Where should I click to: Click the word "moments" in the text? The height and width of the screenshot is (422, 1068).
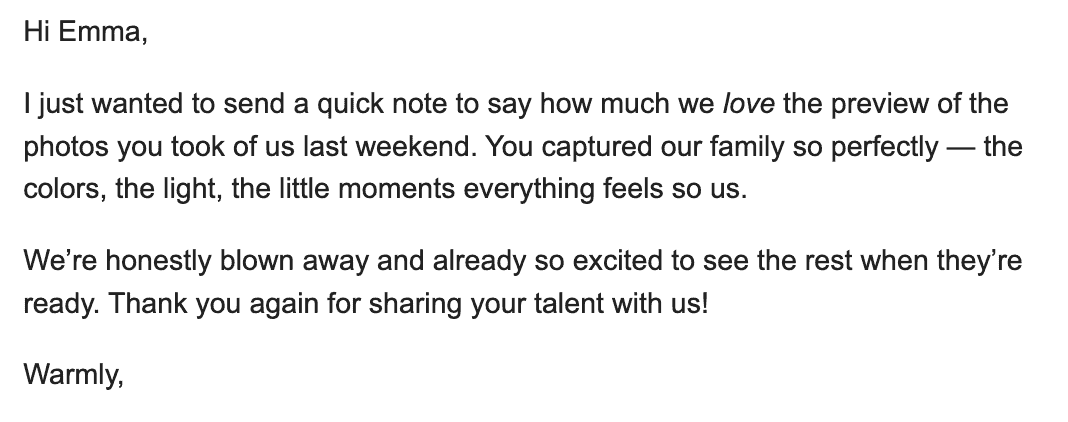pos(396,189)
